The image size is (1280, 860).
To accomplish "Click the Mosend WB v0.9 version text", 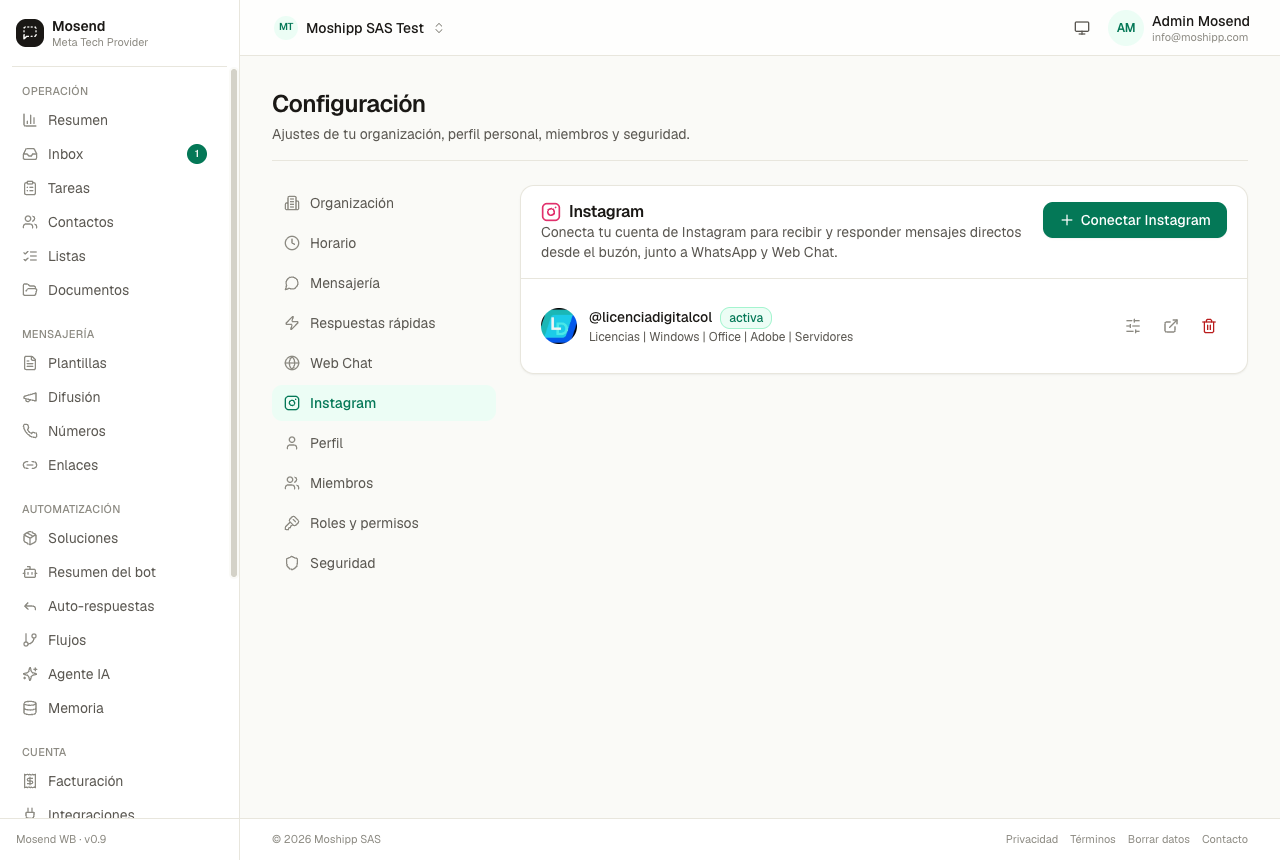I will pyautogui.click(x=61, y=839).
